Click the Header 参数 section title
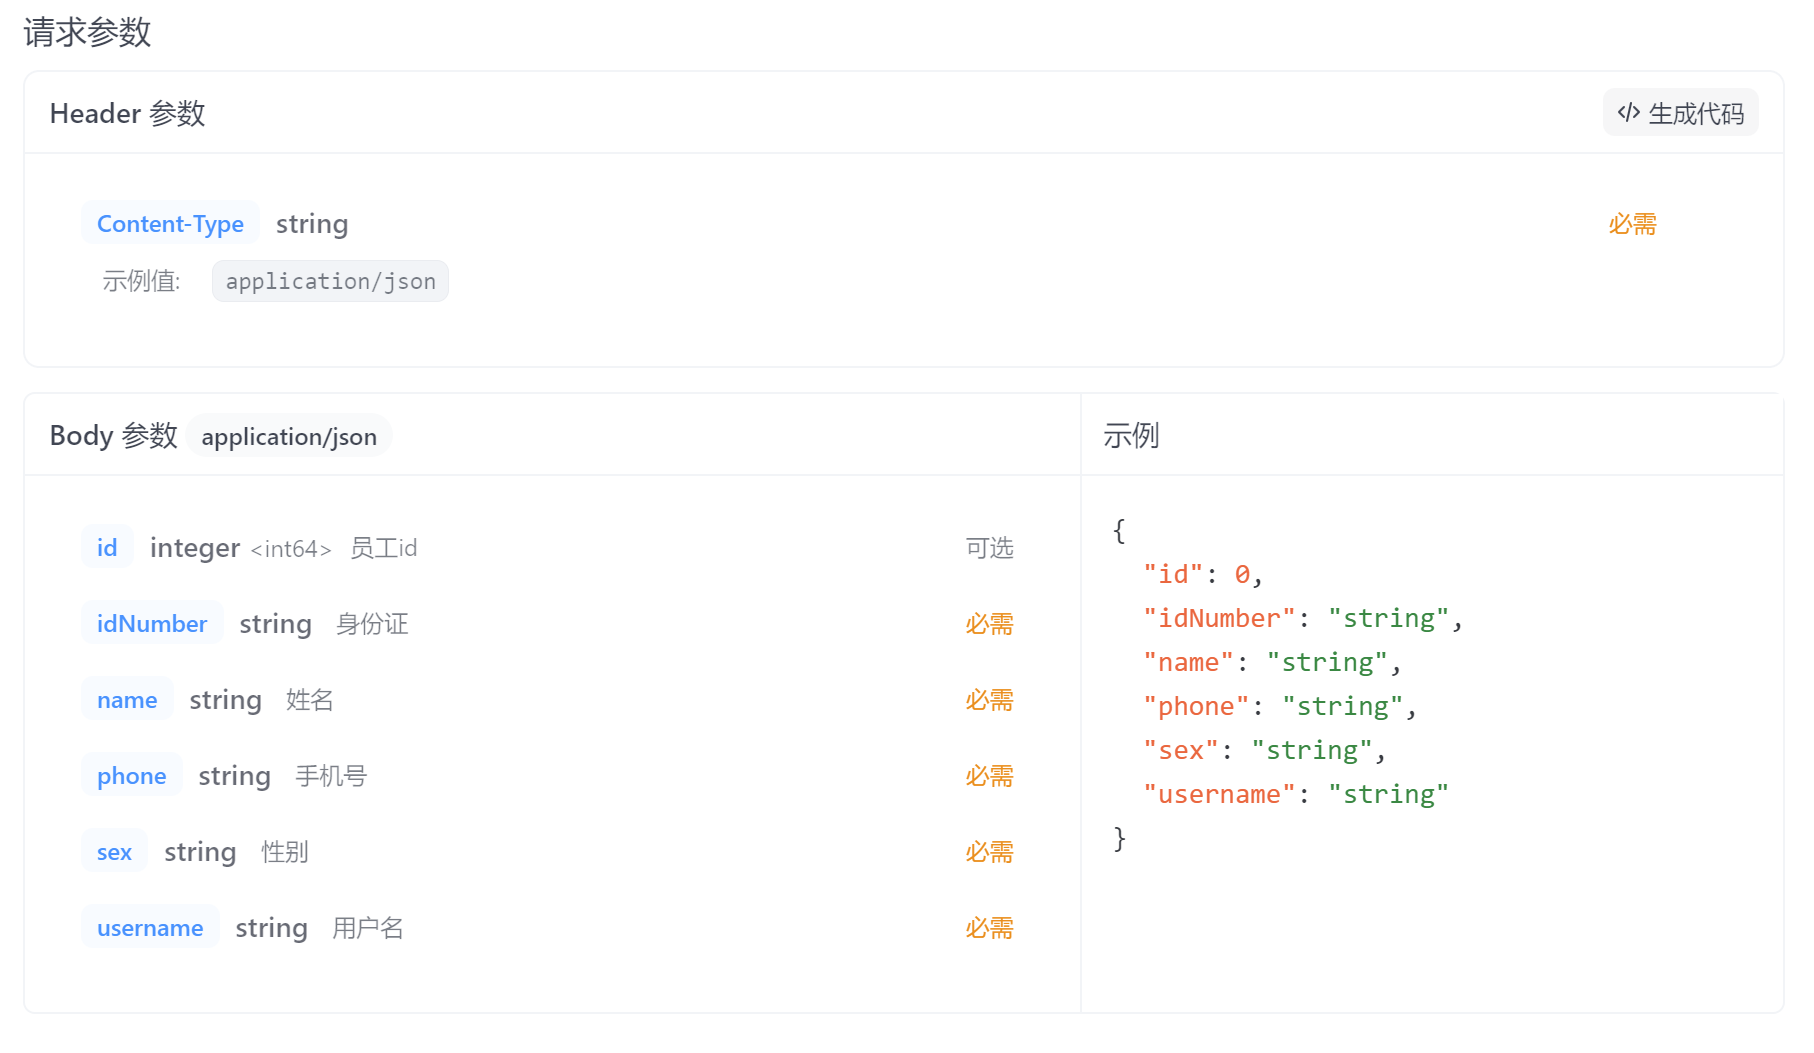This screenshot has height=1053, width=1814. point(127,114)
